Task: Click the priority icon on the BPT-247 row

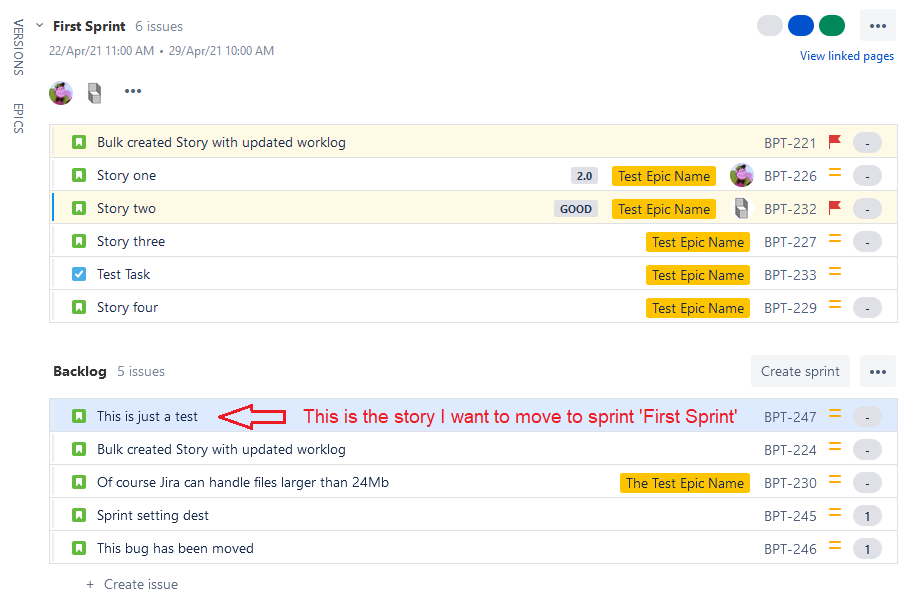Action: 837,415
